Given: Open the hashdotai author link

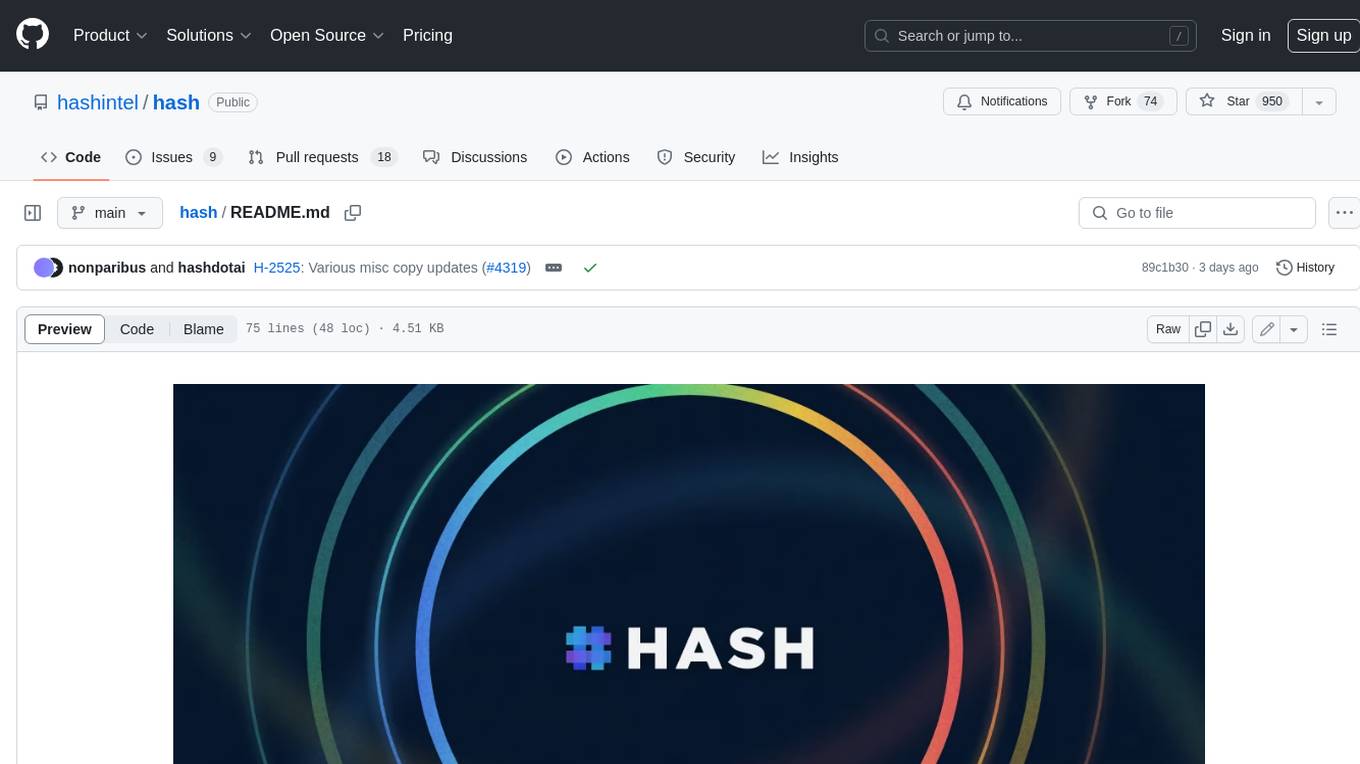Looking at the screenshot, I should click(x=211, y=268).
